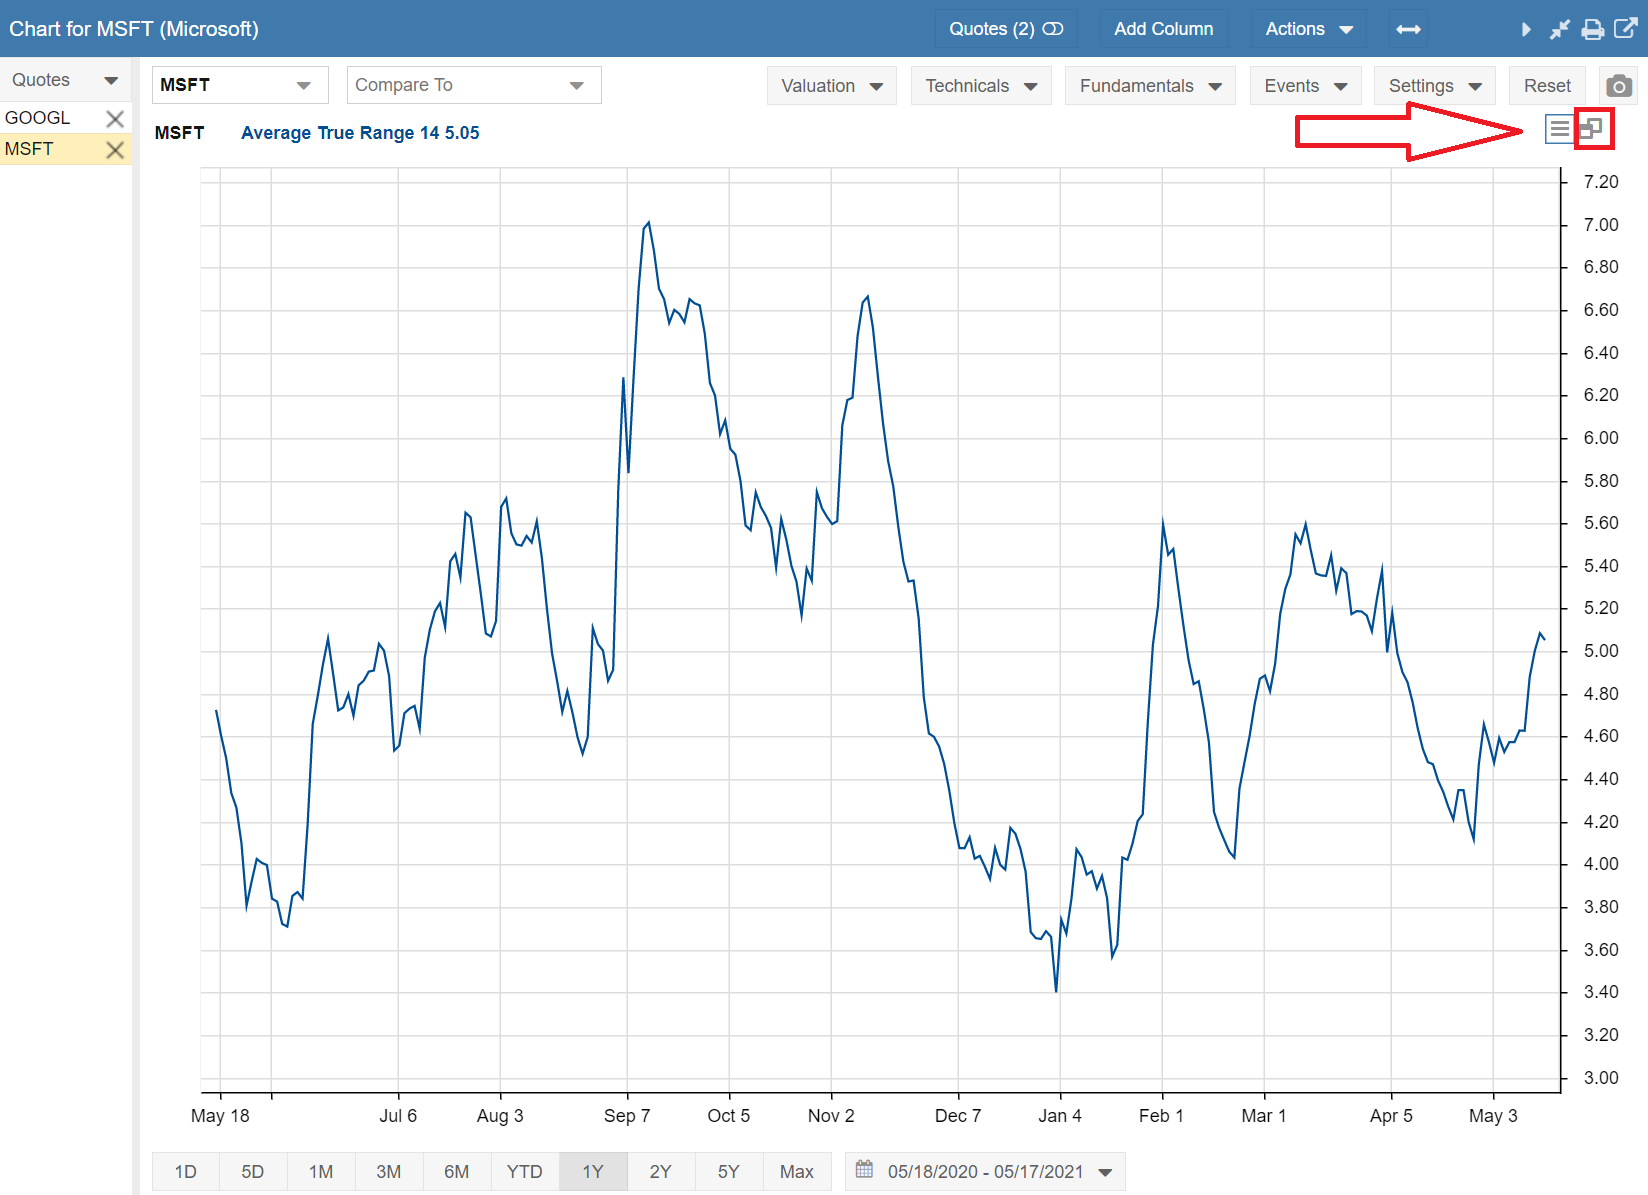Open the Actions menu
This screenshot has height=1195, width=1648.
(x=1308, y=29)
